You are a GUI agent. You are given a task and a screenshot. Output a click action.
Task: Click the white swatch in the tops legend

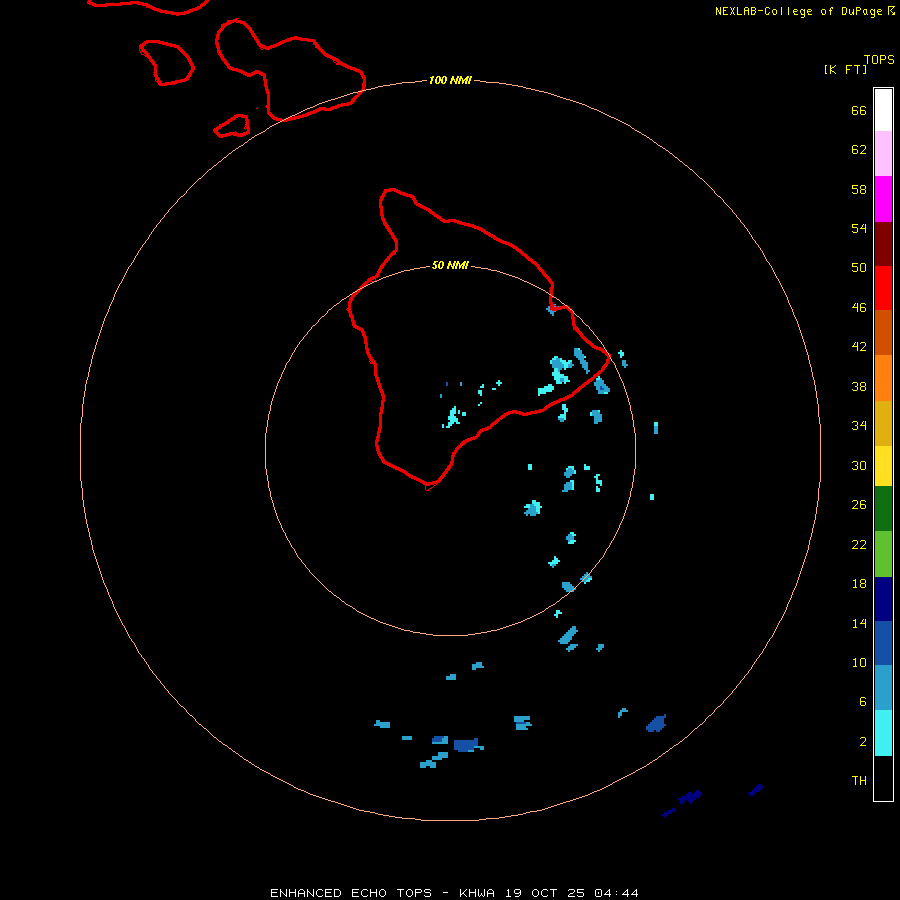coord(883,110)
